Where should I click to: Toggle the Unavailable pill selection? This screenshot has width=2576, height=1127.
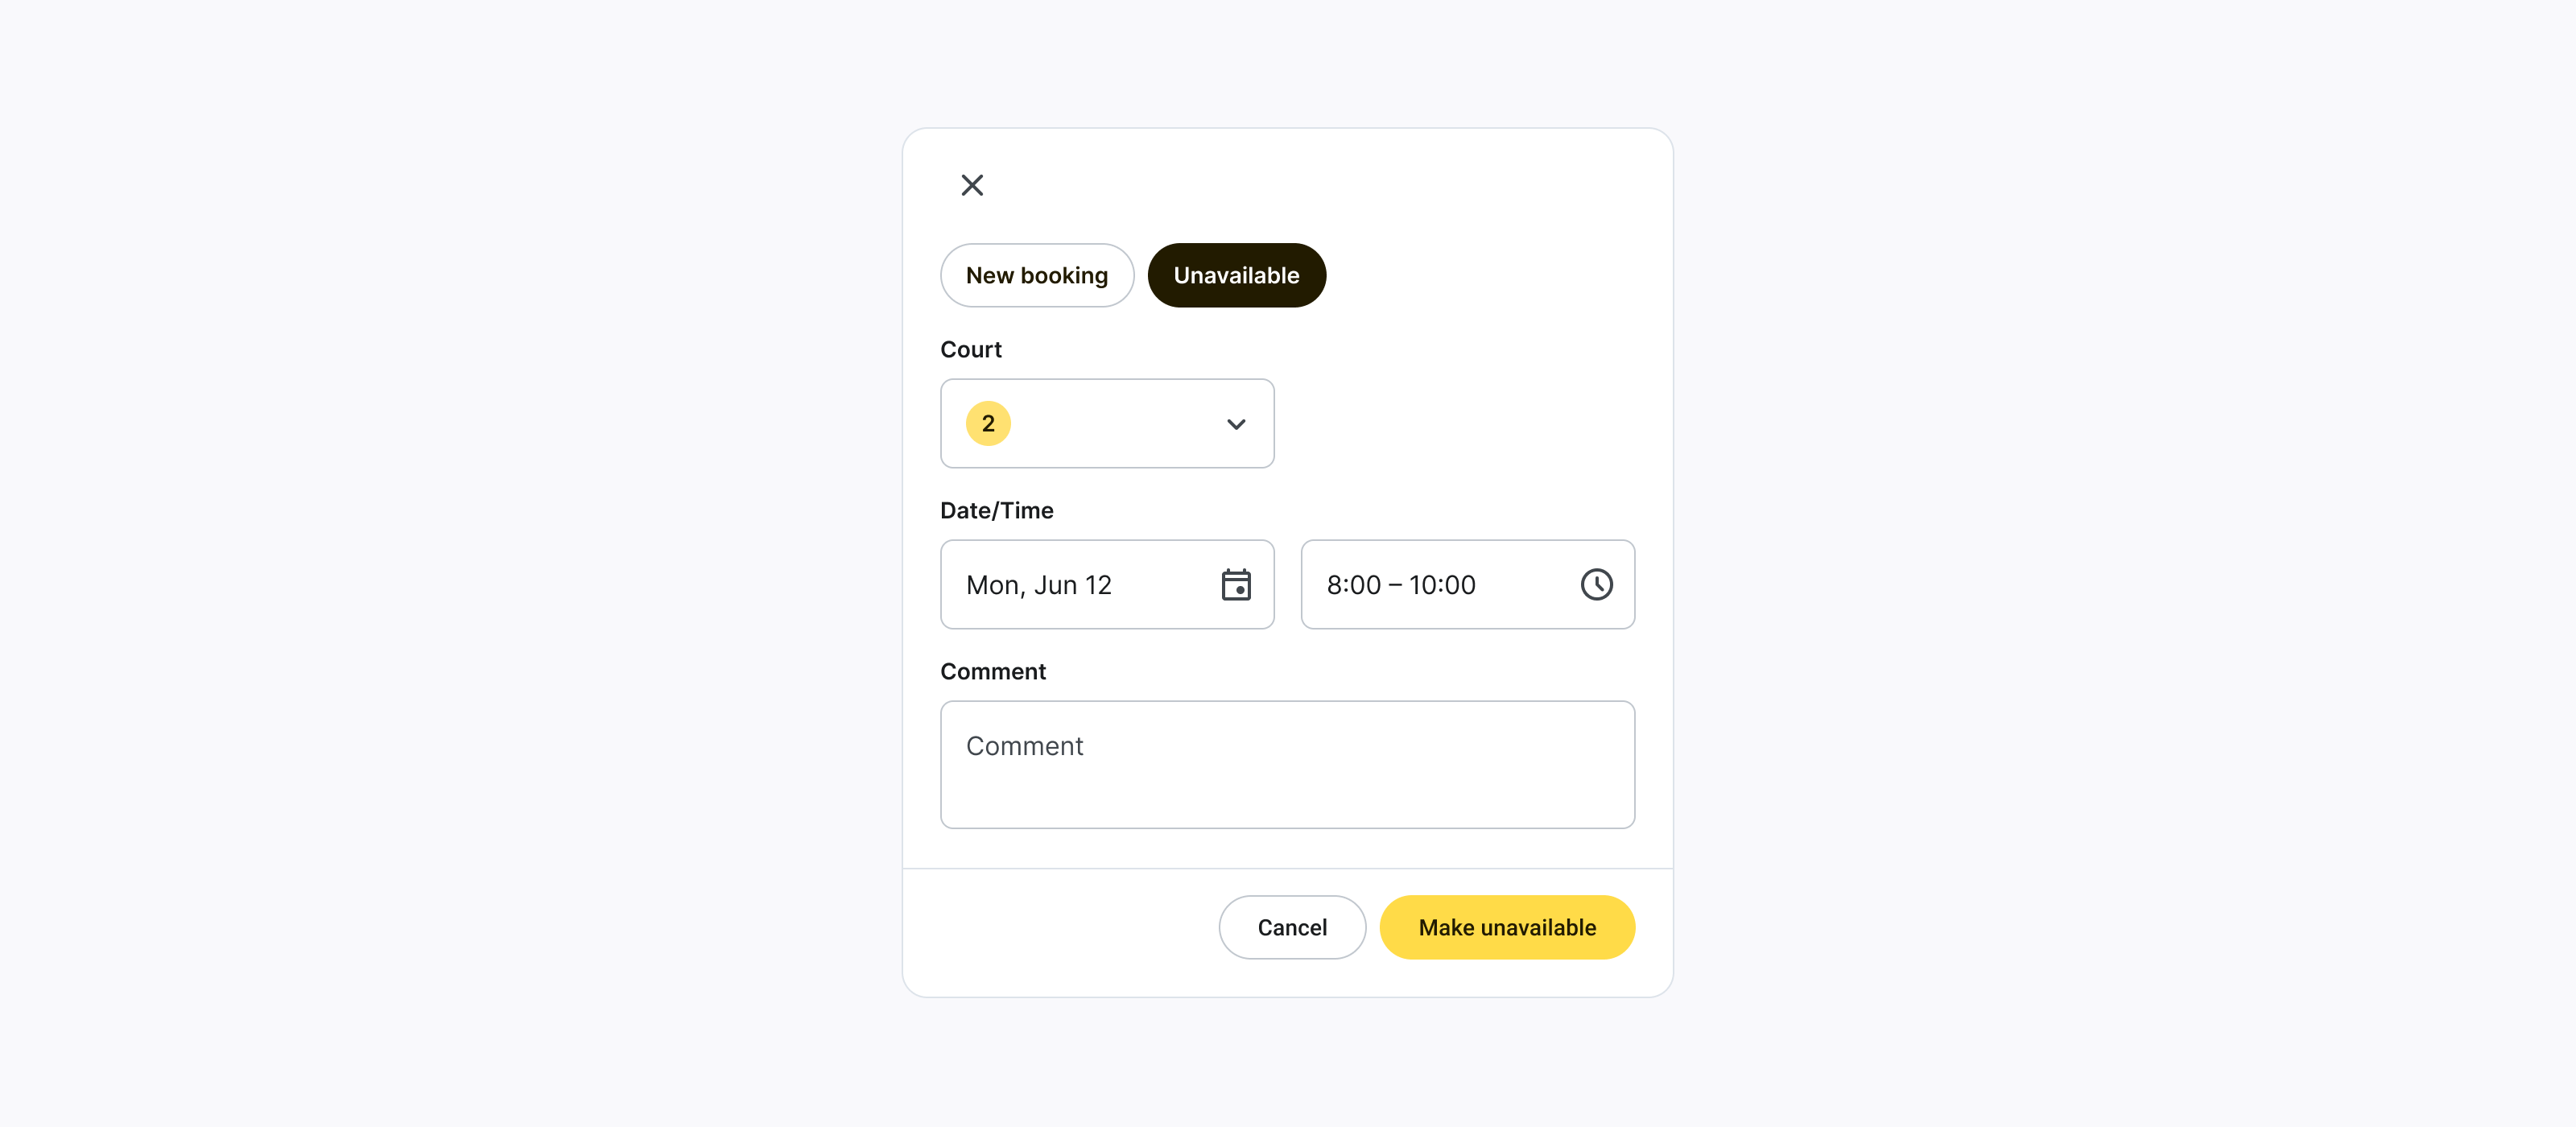point(1236,275)
